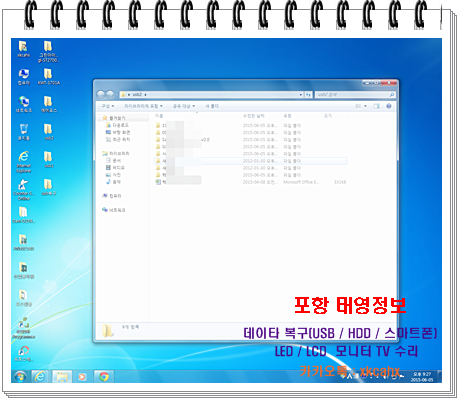
Task: Open Windows Media Player taskbar icon
Action: [x=82, y=377]
